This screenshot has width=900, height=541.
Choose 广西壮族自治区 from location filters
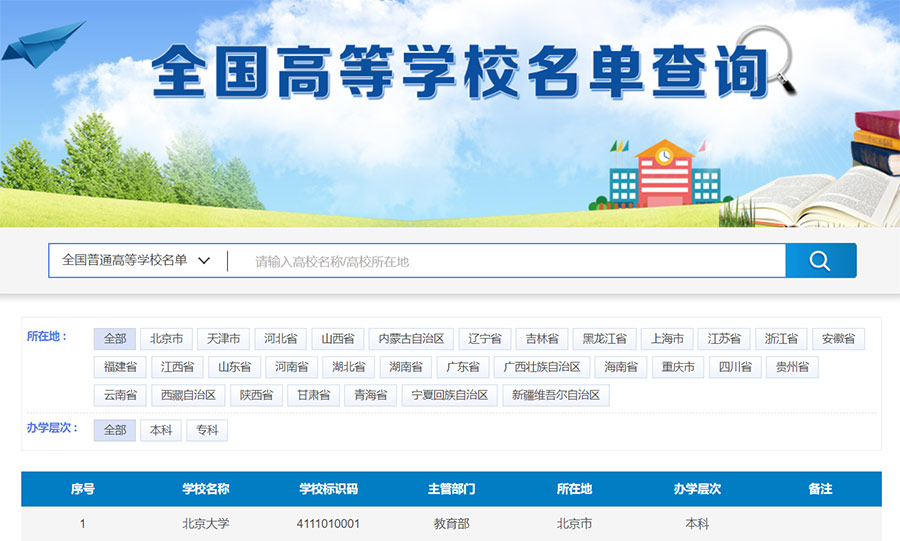pyautogui.click(x=541, y=367)
